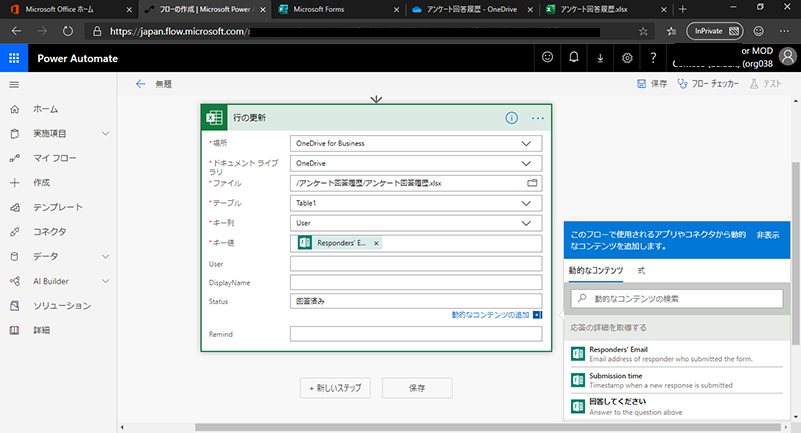The image size is (801, 433).
Task: Open the file picker folder icon
Action: (x=532, y=183)
